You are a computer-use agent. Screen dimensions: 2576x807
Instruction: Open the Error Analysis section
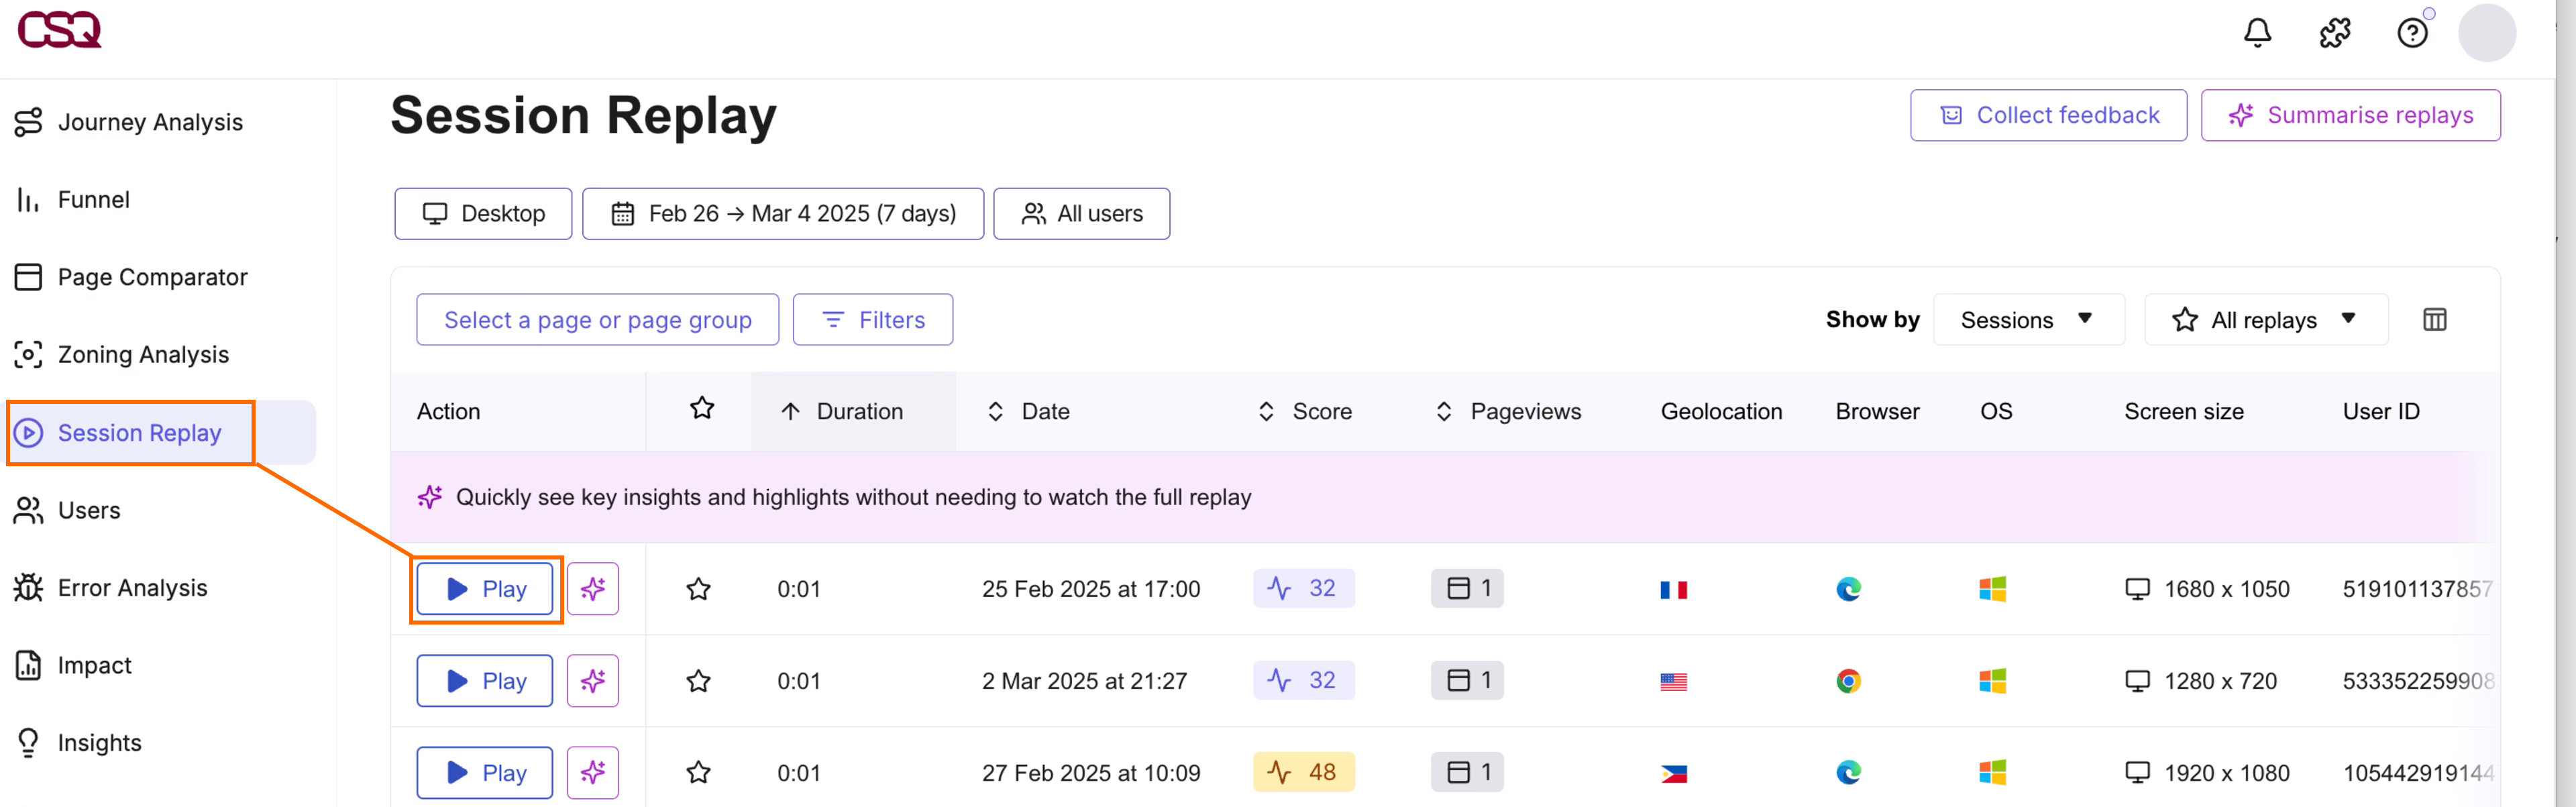coord(133,587)
